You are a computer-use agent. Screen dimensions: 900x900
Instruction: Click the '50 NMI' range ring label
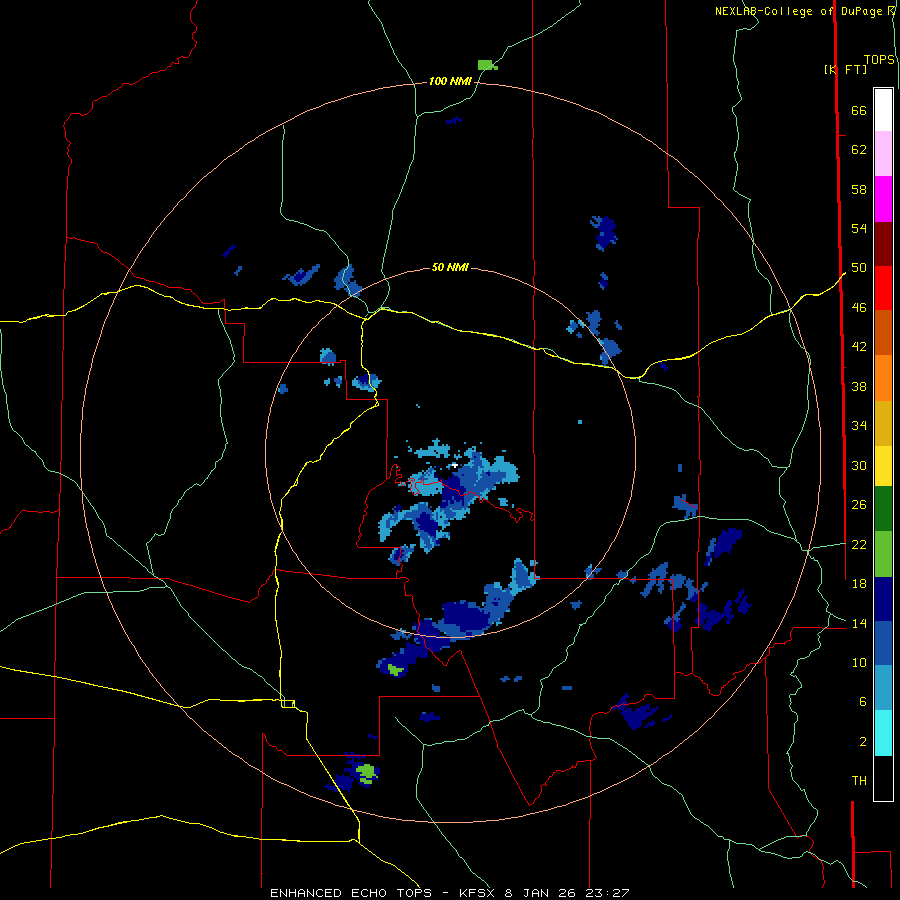pyautogui.click(x=450, y=267)
